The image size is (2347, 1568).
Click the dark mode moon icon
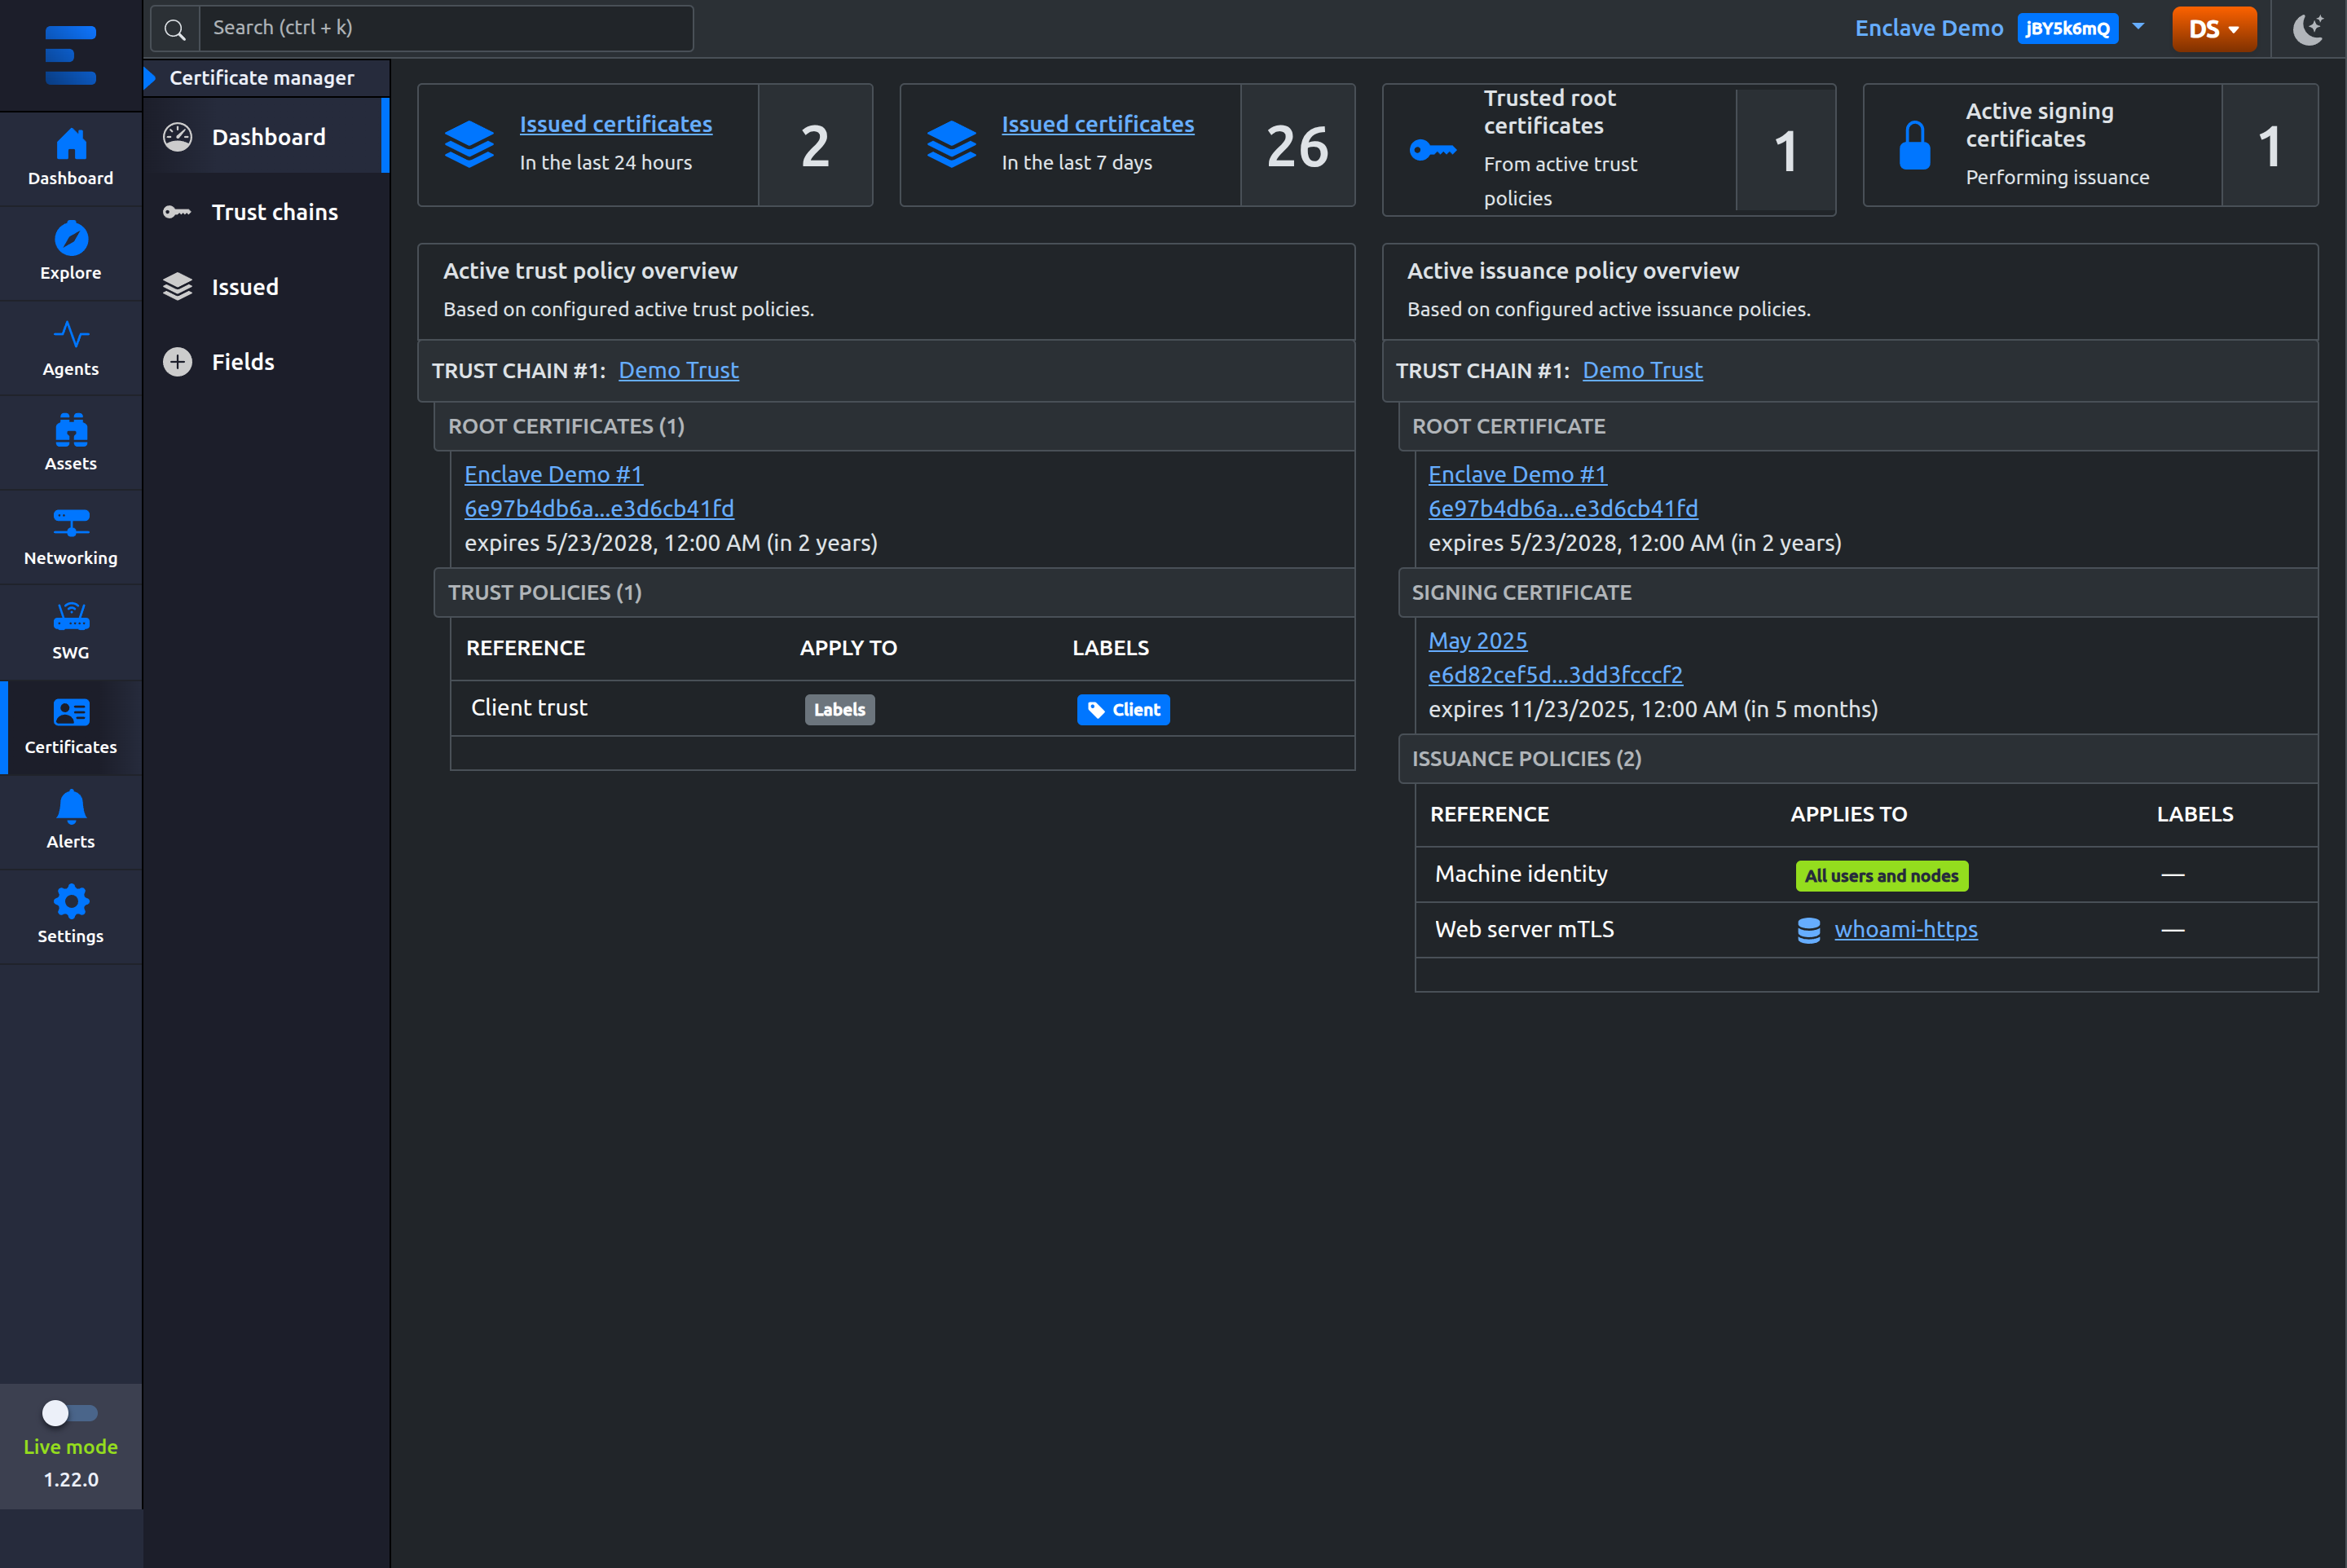[x=2308, y=28]
